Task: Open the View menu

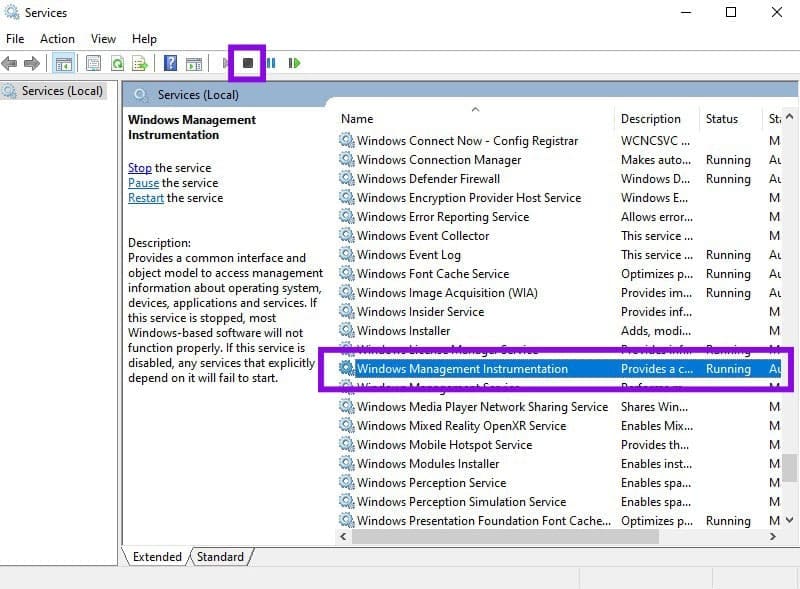Action: click(103, 39)
